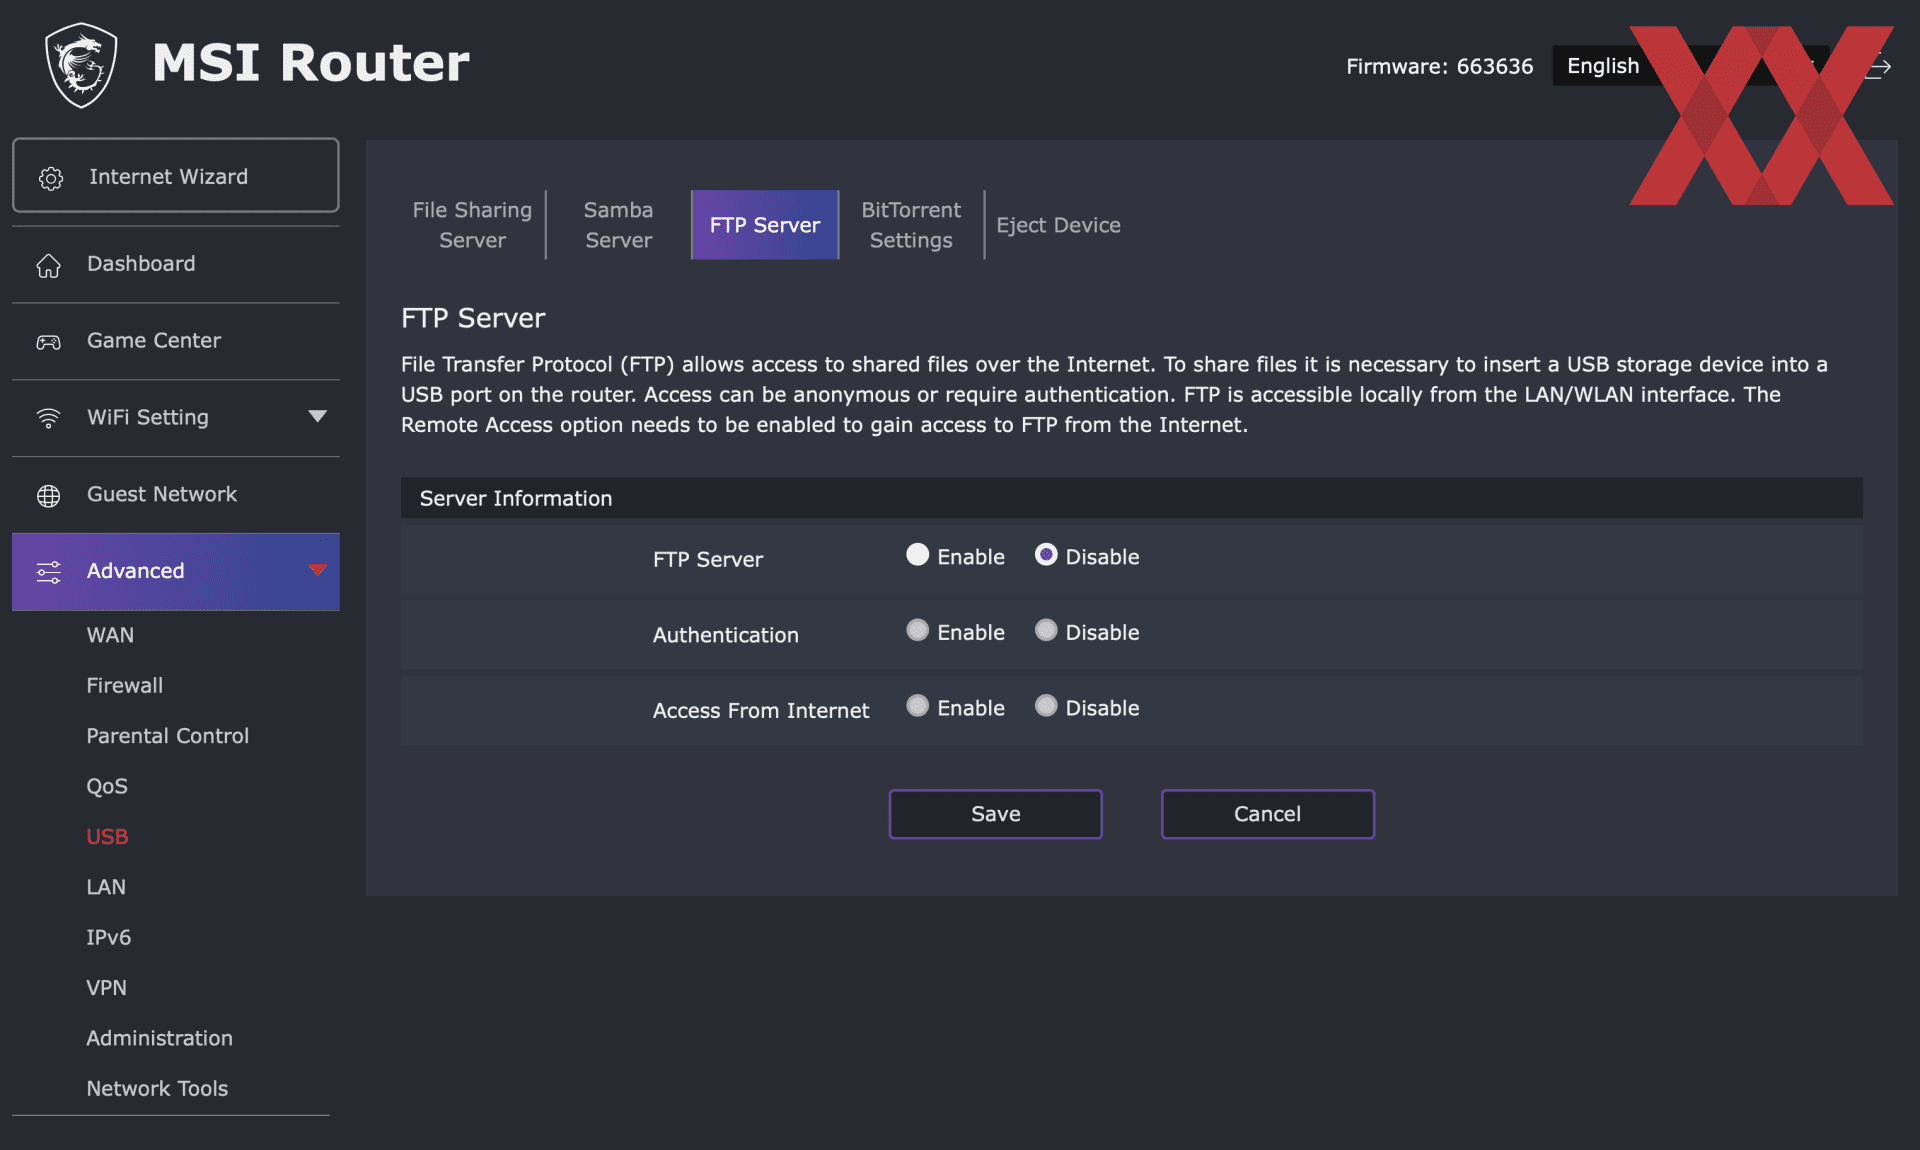Switch to File Sharing Server tab

(472, 225)
